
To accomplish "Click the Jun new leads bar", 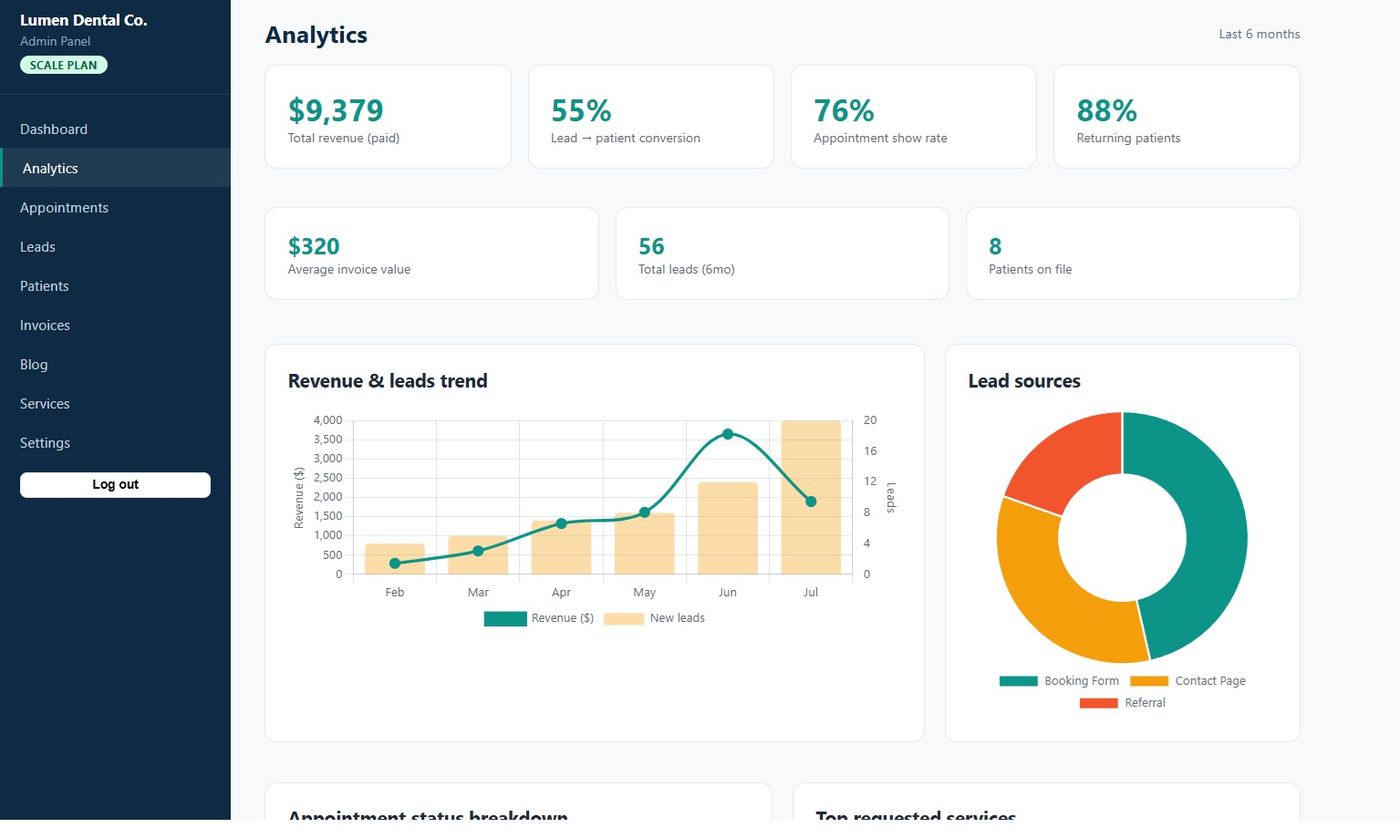I will pos(728,528).
